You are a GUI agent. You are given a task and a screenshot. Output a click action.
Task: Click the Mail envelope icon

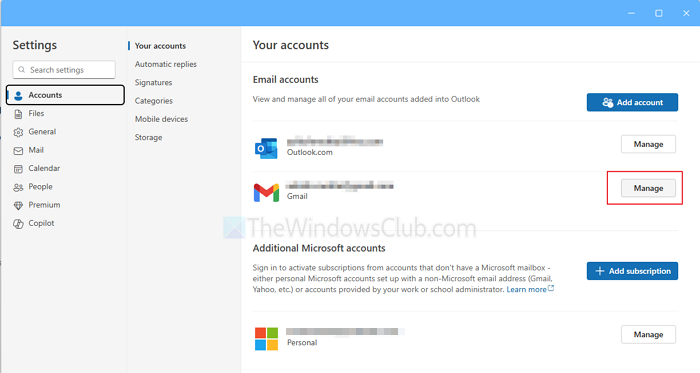(18, 151)
